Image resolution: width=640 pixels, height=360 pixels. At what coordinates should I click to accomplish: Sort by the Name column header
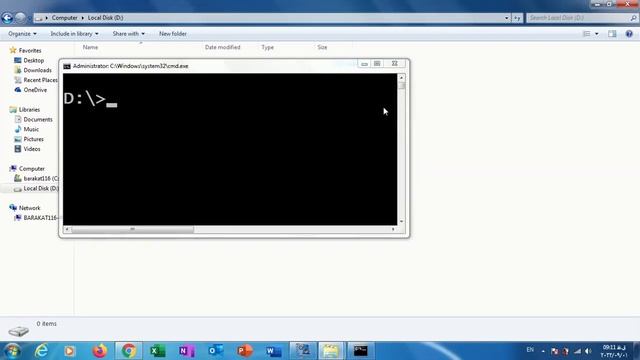point(90,47)
